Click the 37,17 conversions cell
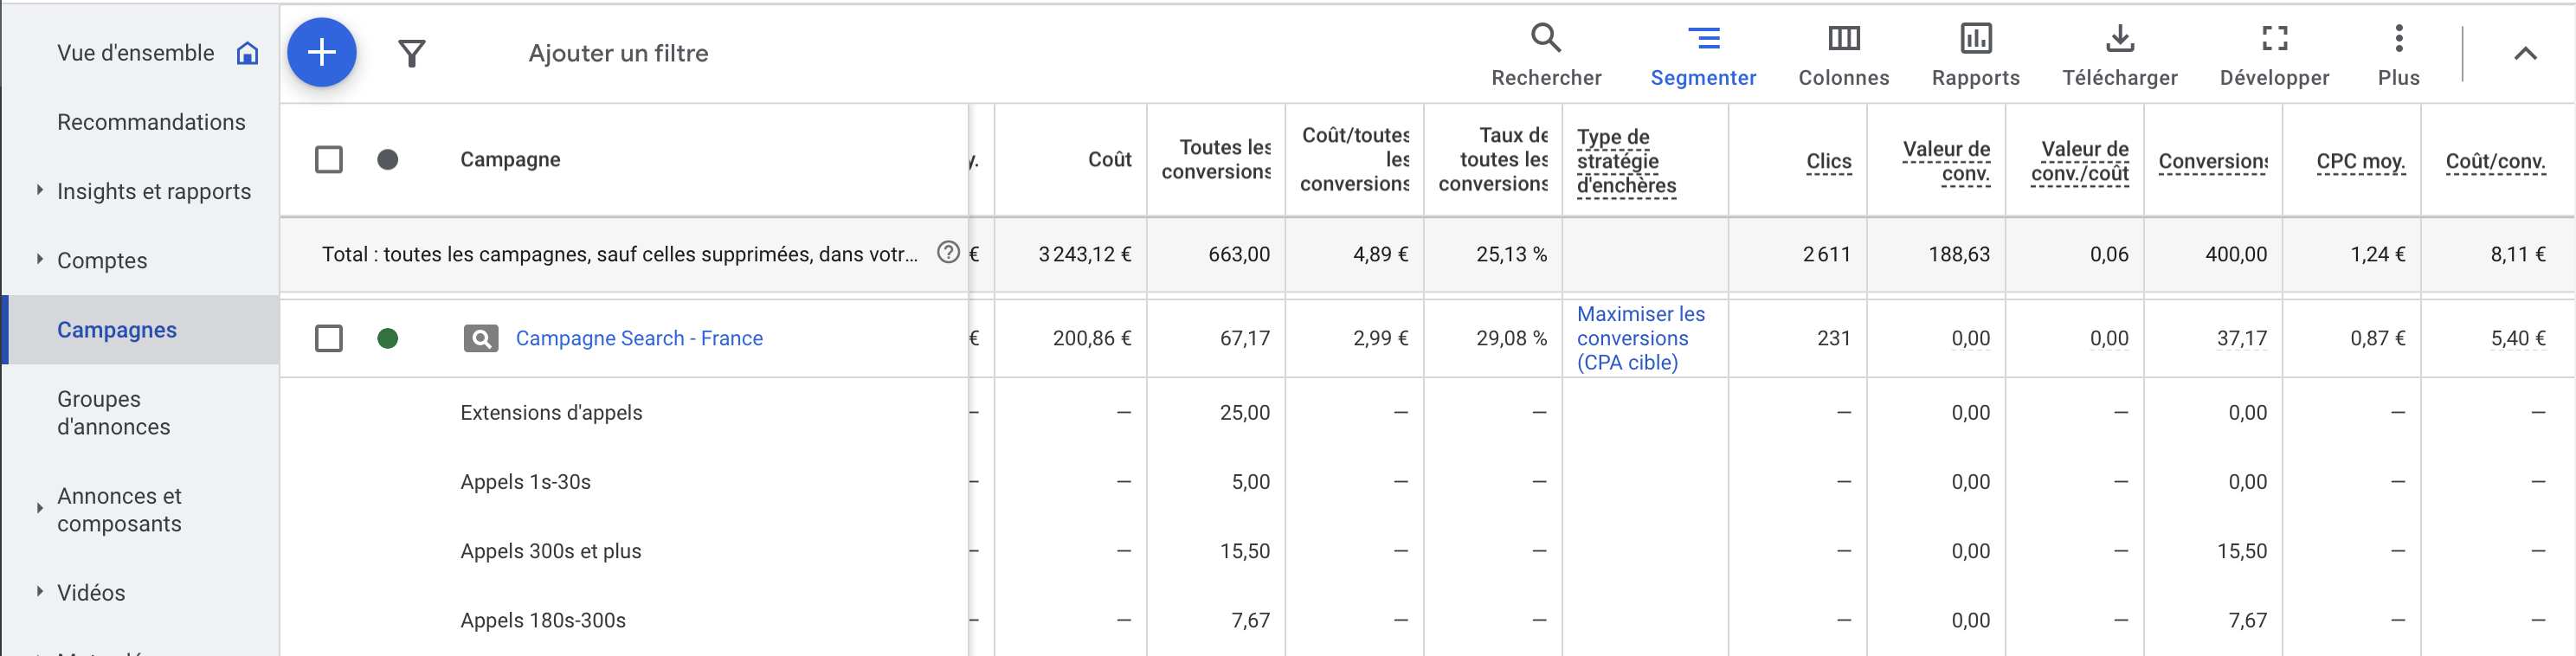The image size is (2576, 656). [2241, 338]
